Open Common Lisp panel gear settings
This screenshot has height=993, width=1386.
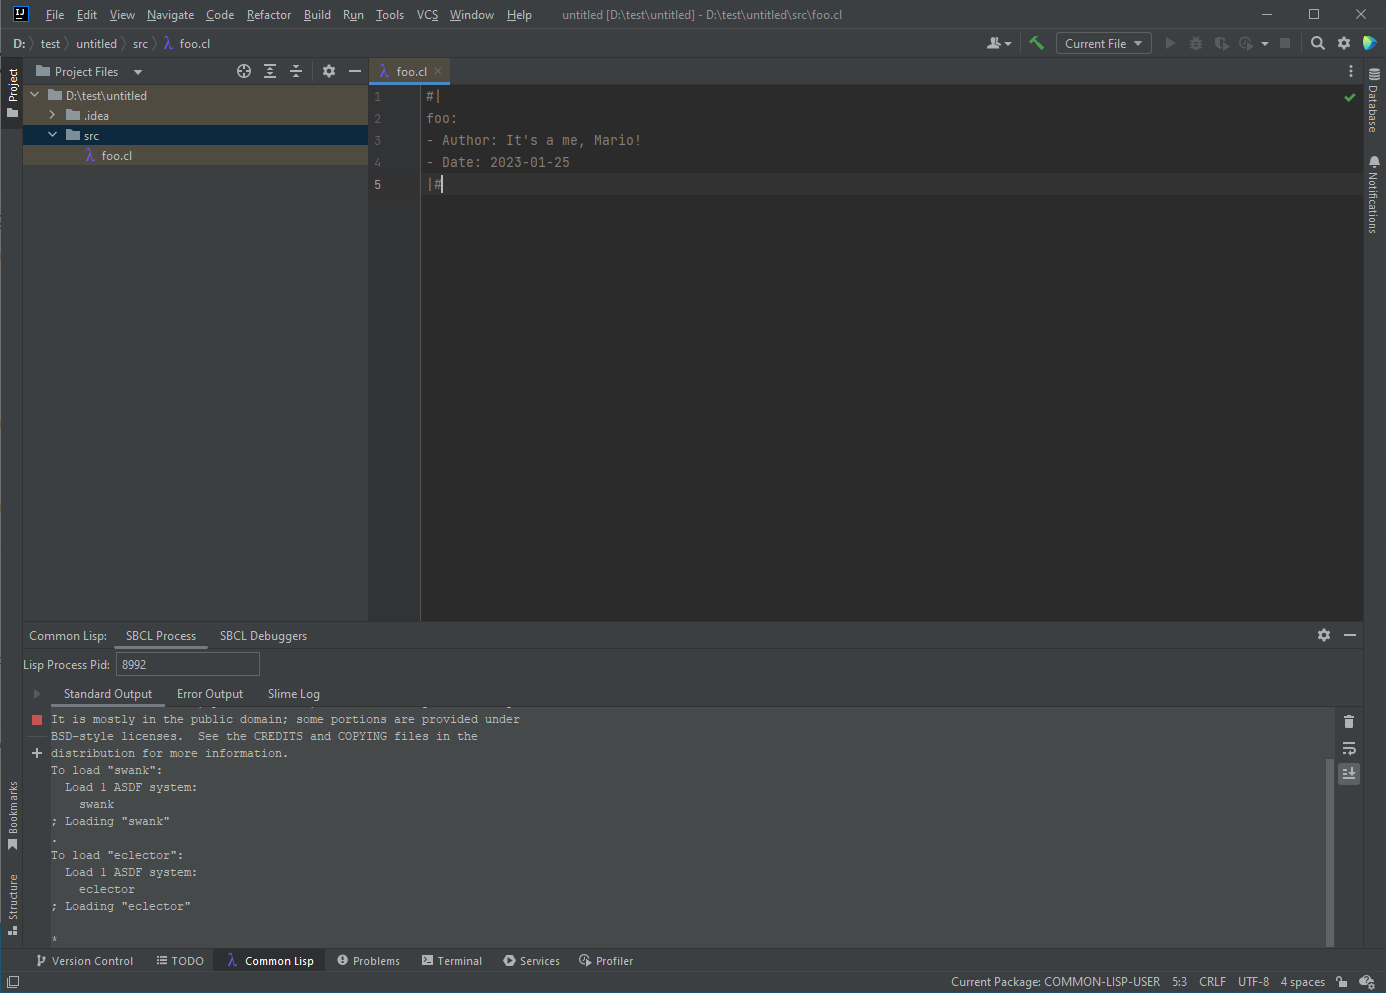[x=1324, y=635]
